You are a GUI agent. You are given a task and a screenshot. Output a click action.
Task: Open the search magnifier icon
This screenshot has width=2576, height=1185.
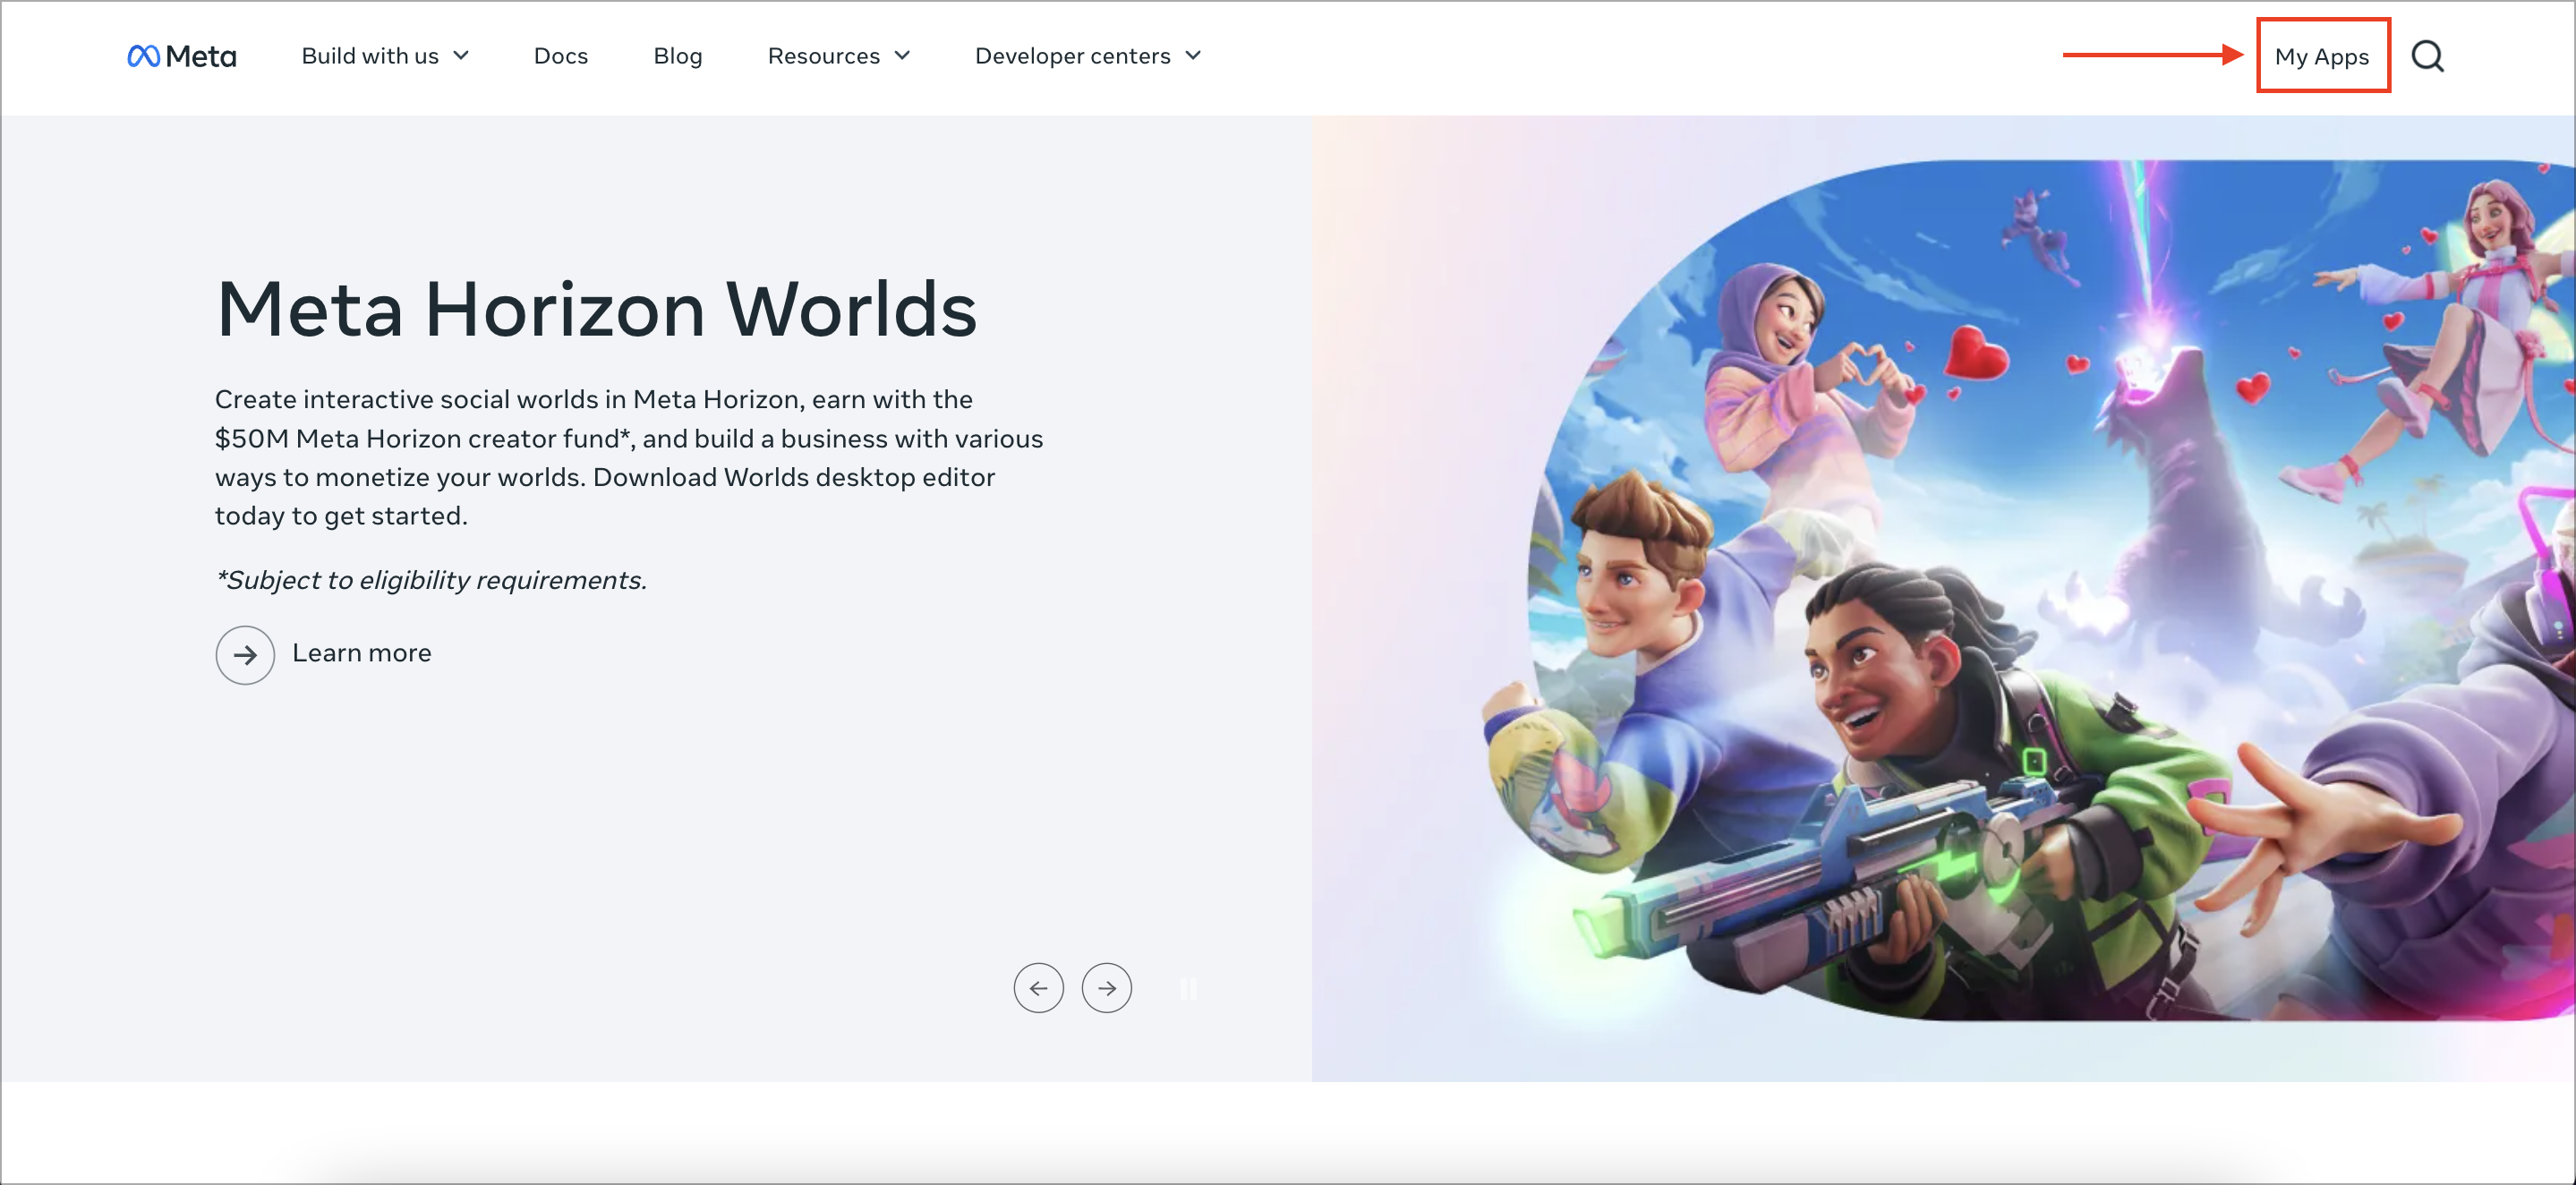point(2427,56)
